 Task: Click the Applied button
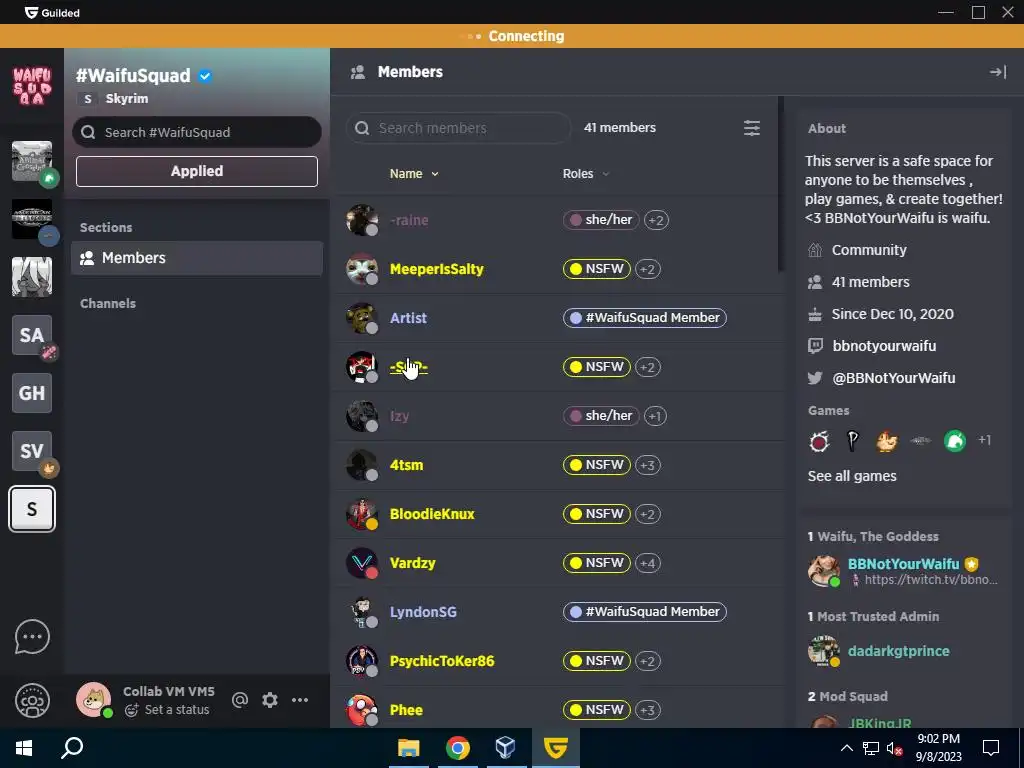coord(197,171)
